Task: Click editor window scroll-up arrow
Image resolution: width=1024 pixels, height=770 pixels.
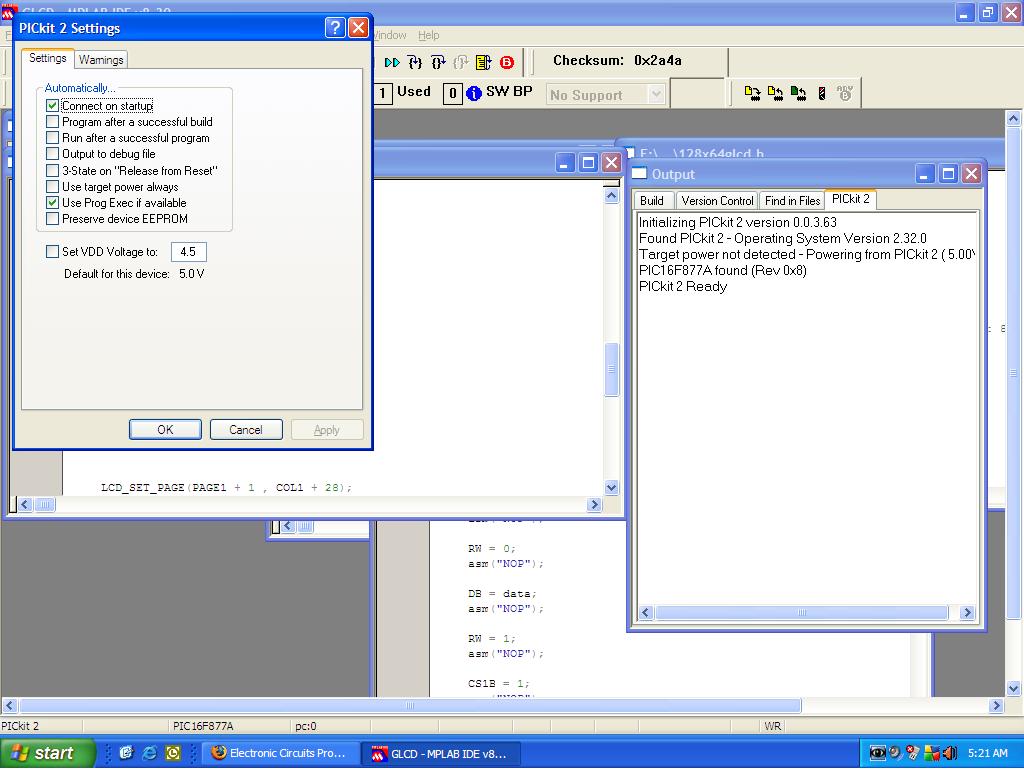Action: 611,196
